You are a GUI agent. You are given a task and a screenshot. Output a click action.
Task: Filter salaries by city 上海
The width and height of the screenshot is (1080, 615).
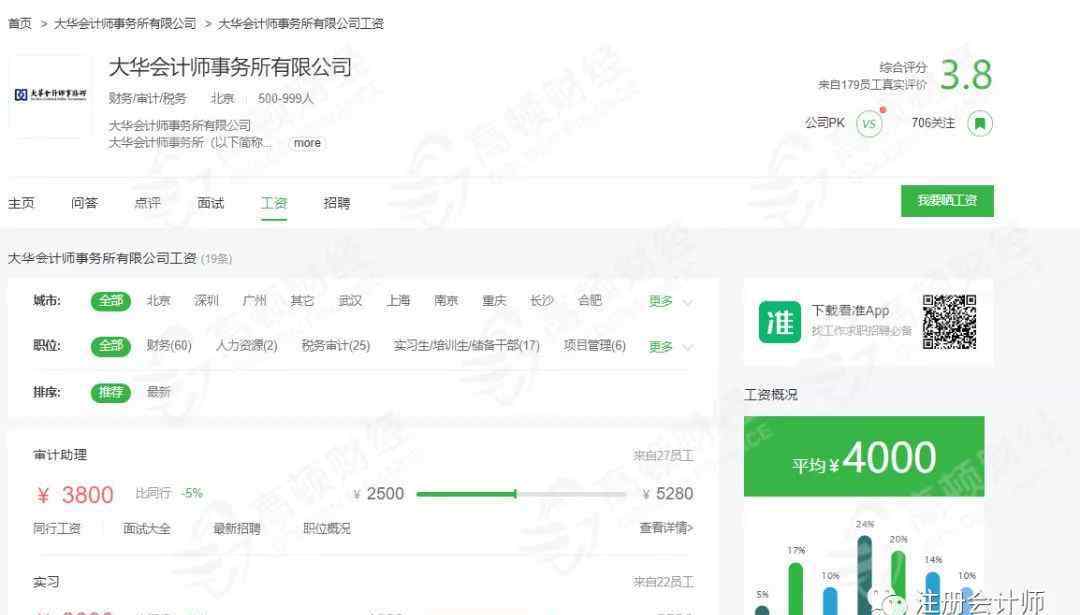pyautogui.click(x=398, y=301)
